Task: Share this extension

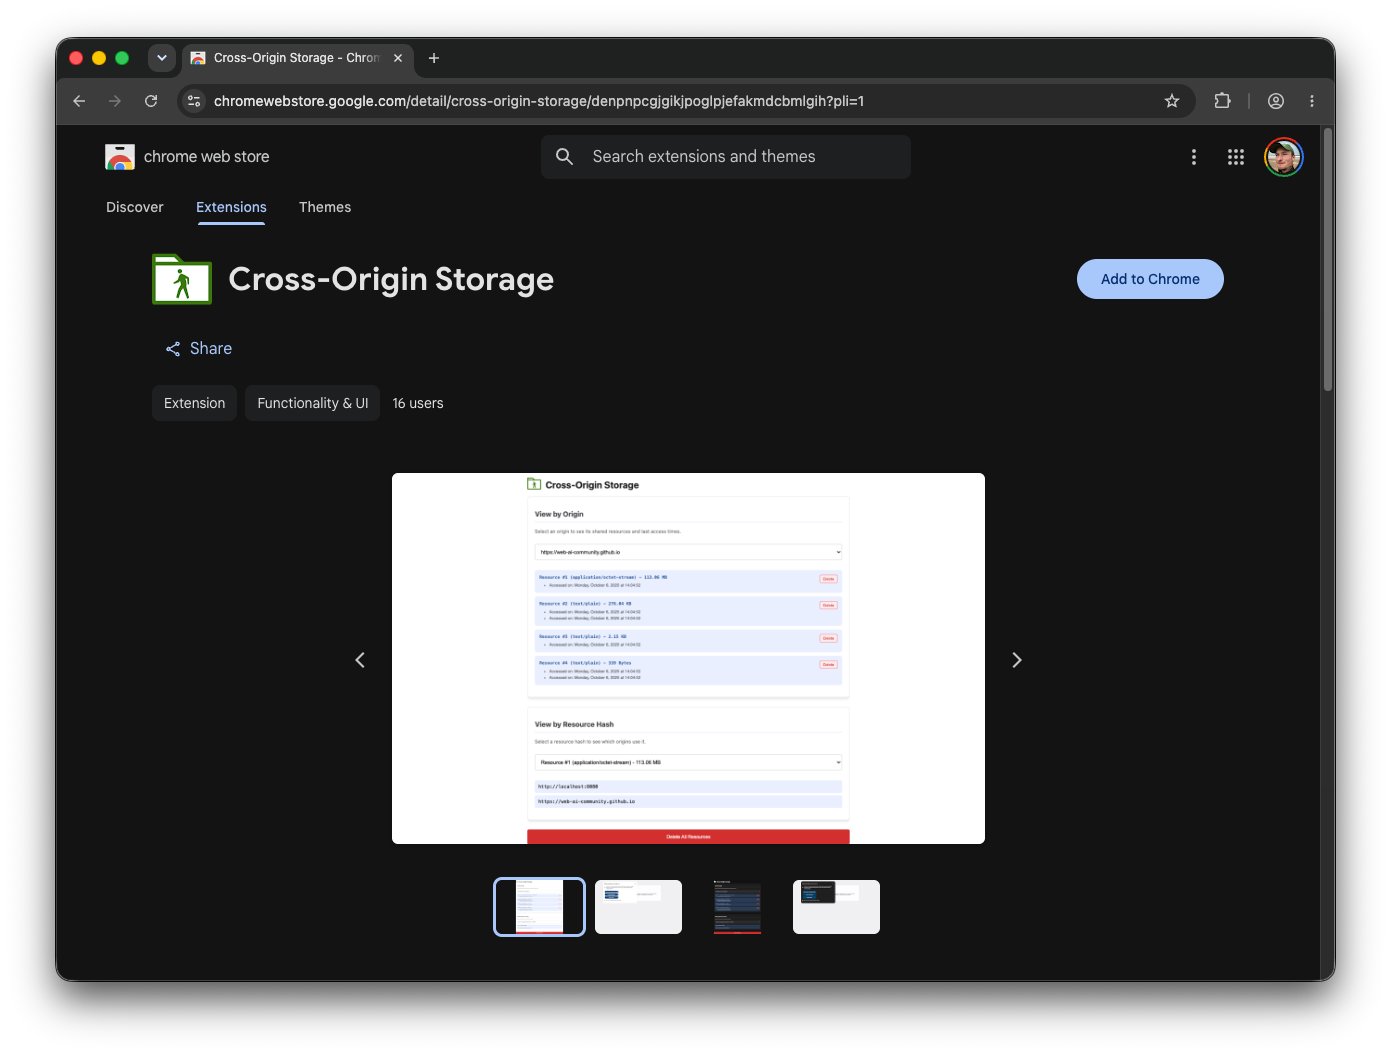Action: (x=199, y=348)
